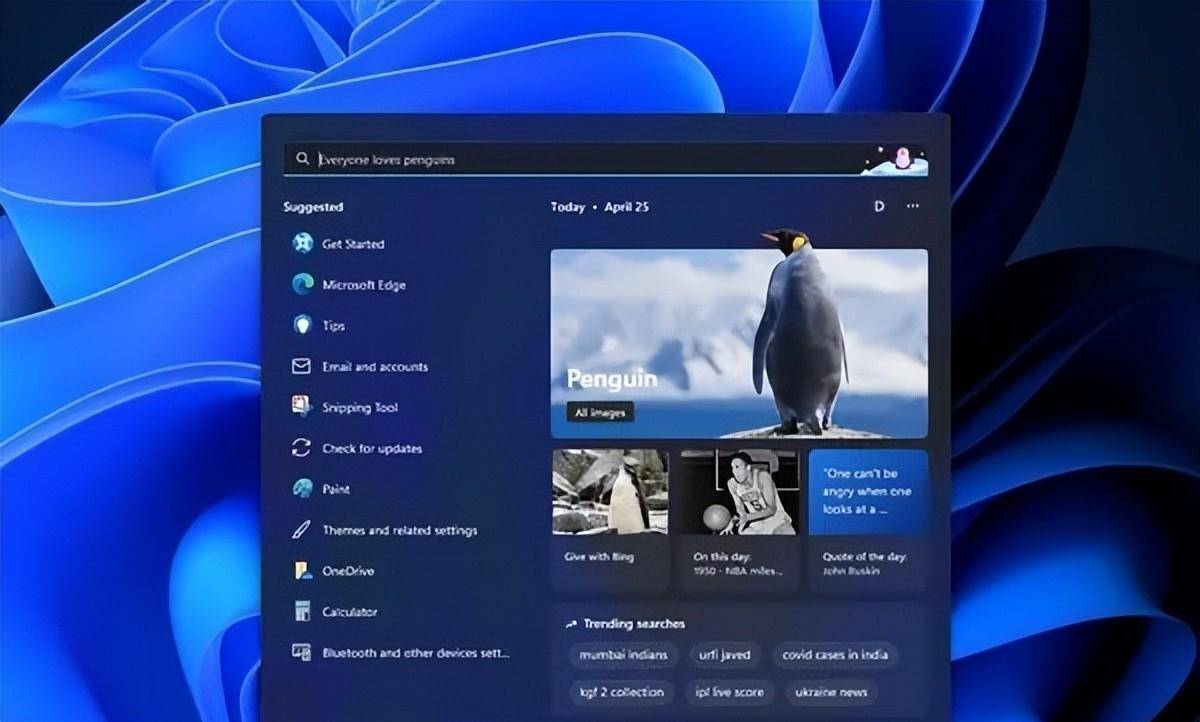Select the urfi javed trending chip
This screenshot has height=722, width=1200.
(724, 655)
